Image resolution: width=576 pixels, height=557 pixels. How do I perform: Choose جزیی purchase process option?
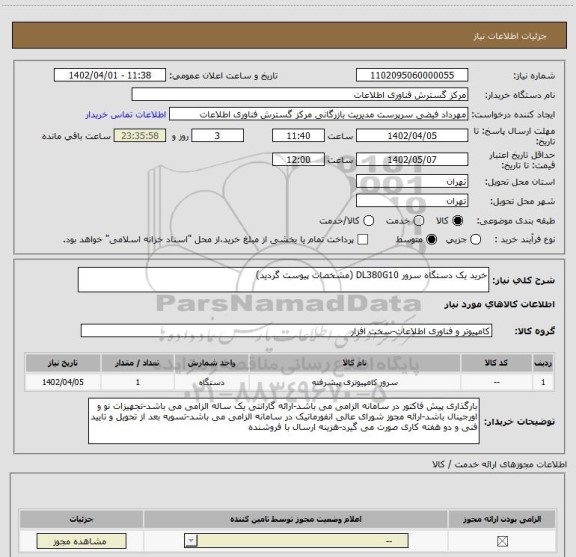475,240
